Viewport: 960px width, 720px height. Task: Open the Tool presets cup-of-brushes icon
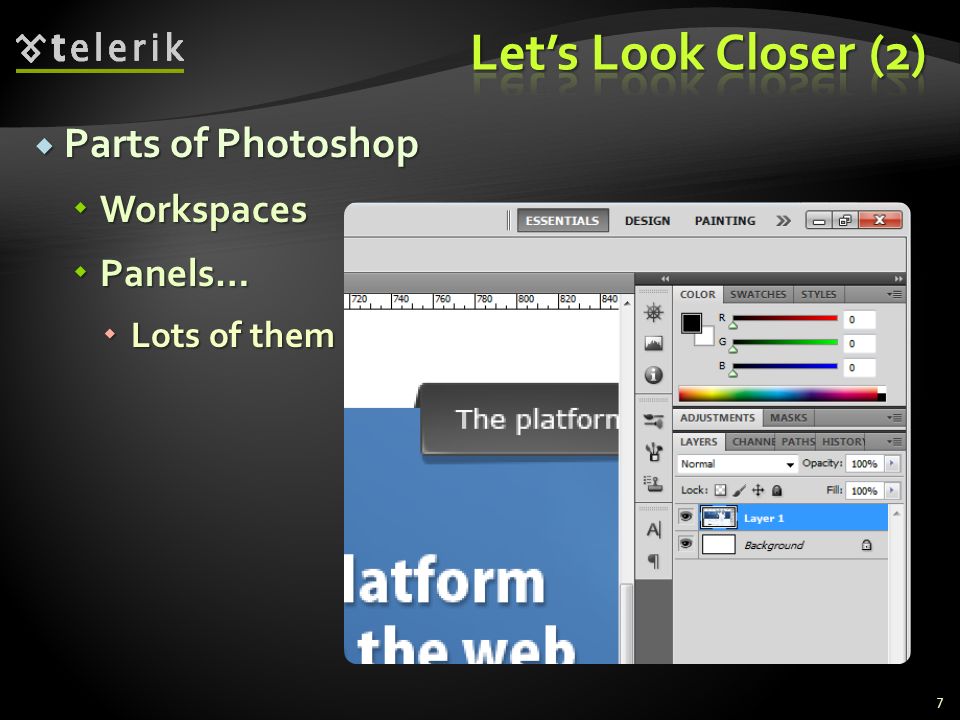(x=653, y=452)
